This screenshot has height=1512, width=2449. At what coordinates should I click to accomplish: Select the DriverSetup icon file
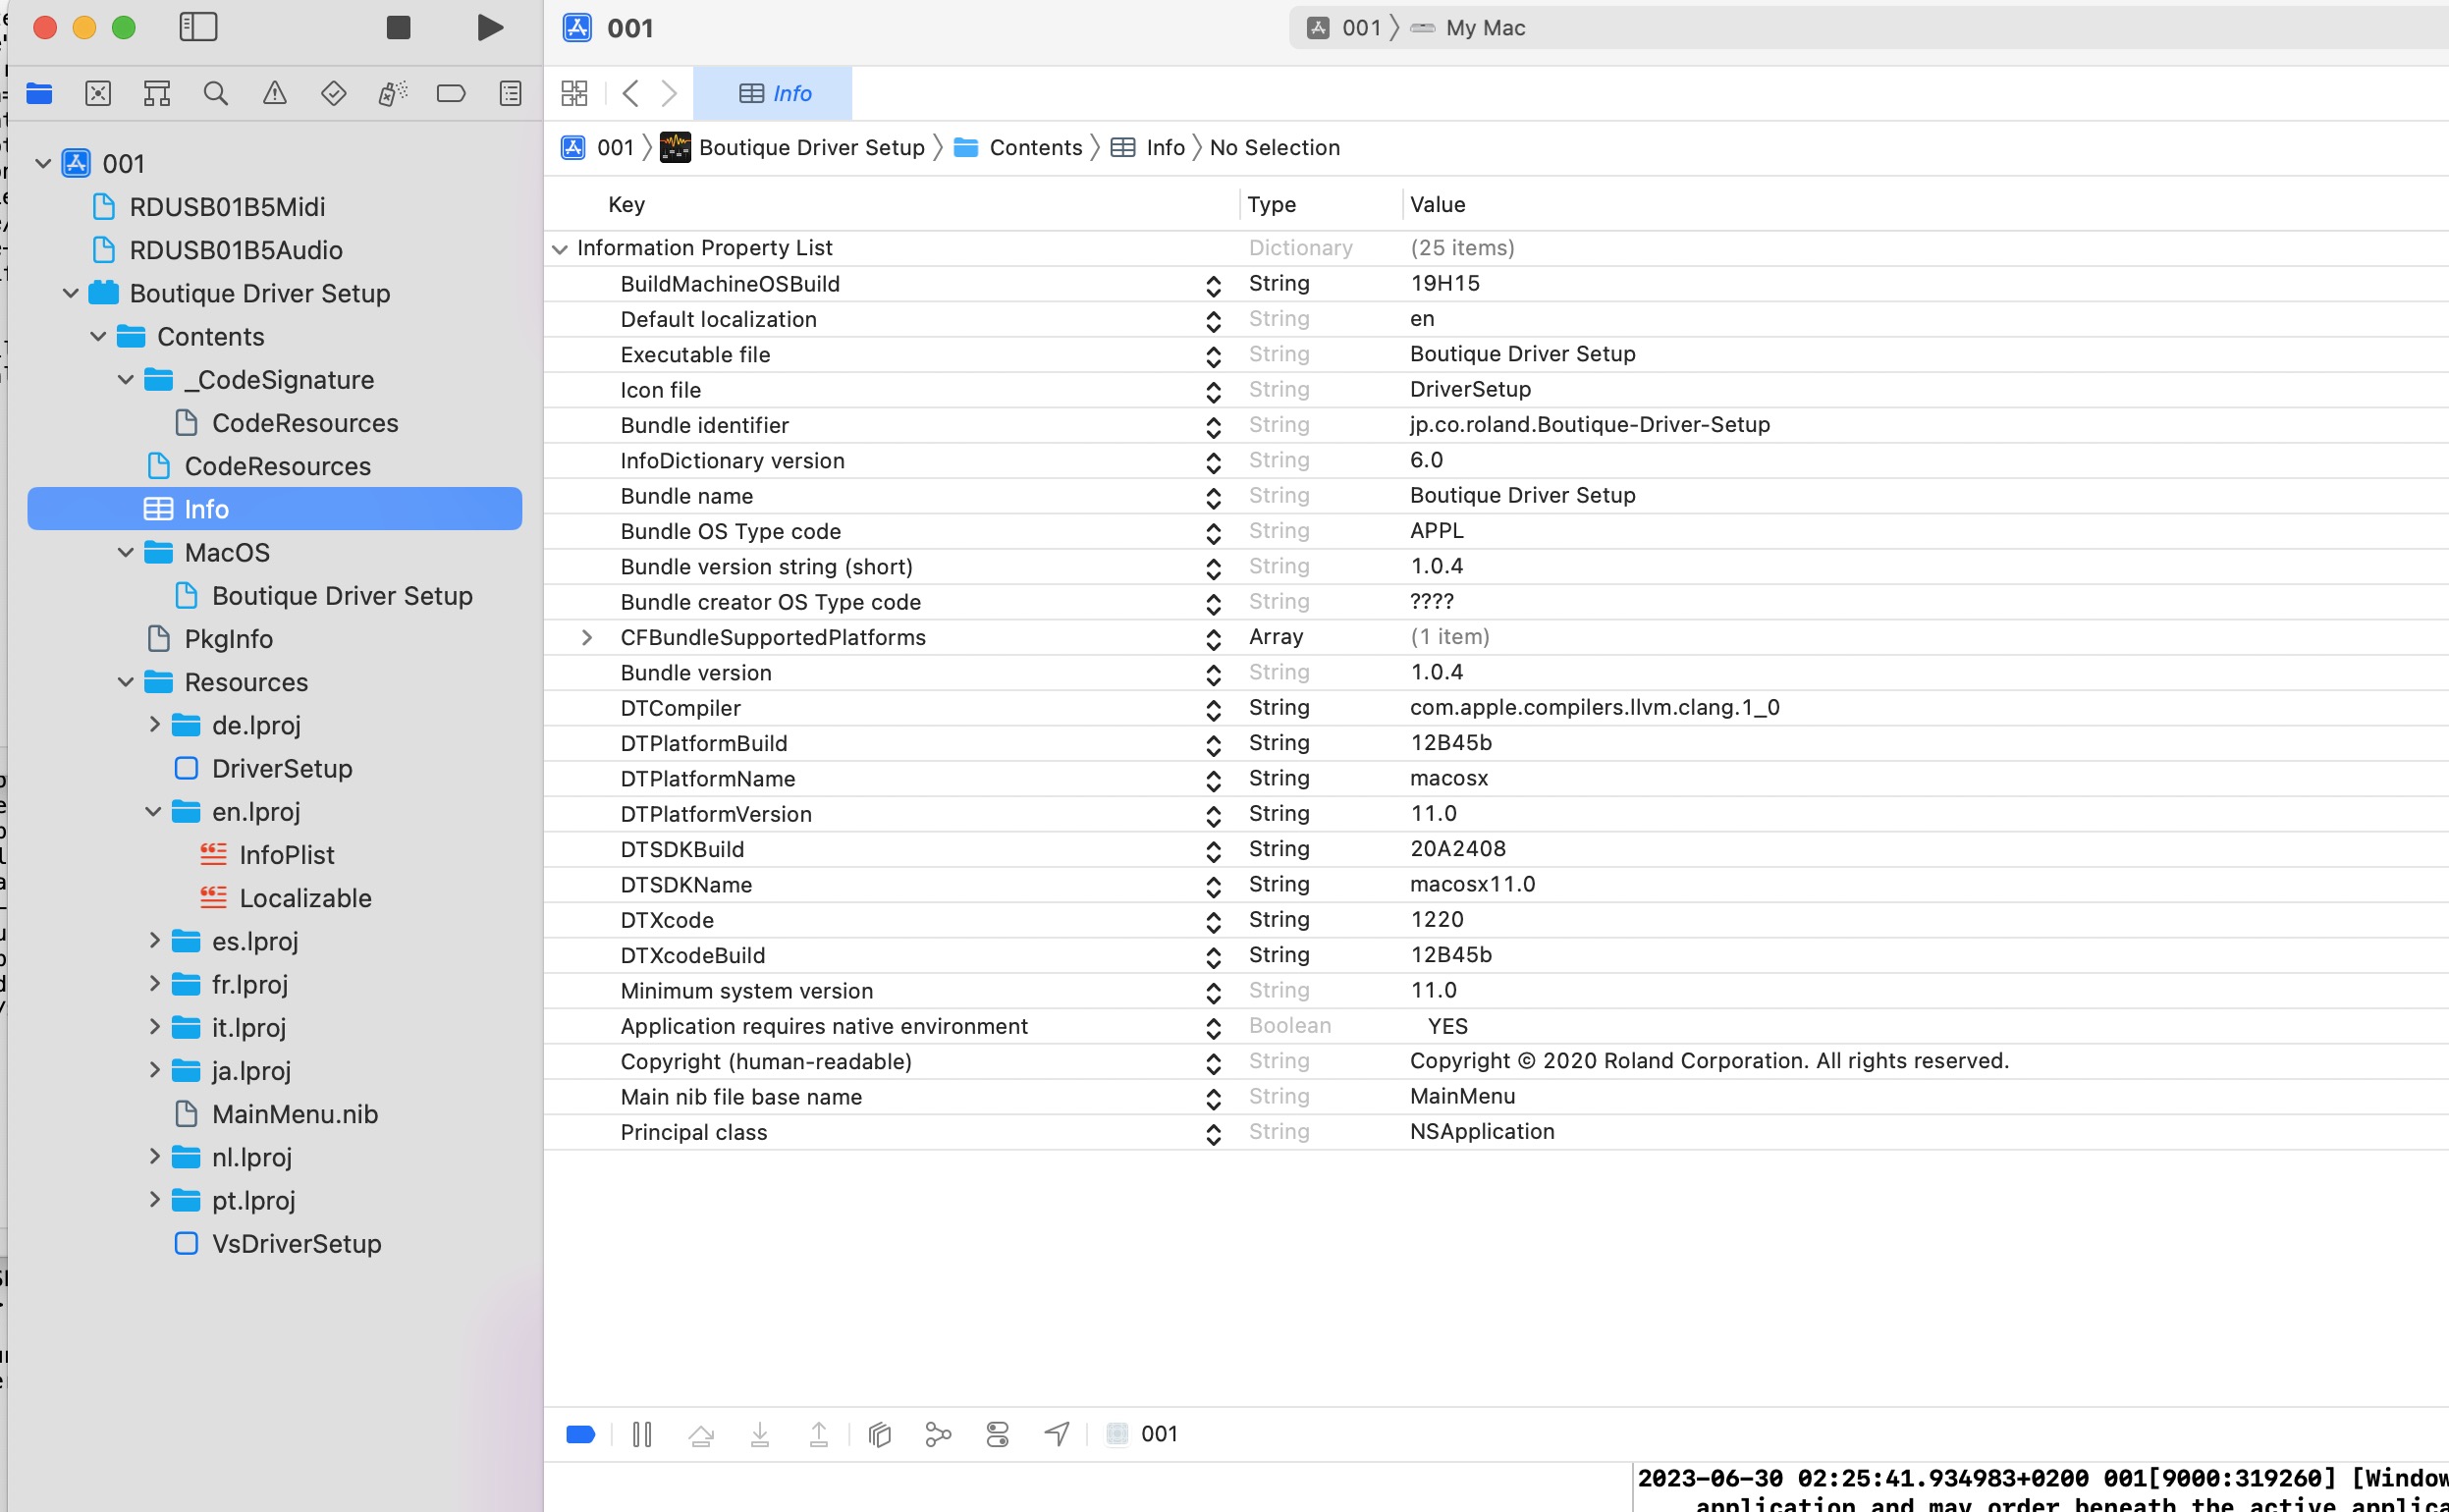click(x=264, y=769)
